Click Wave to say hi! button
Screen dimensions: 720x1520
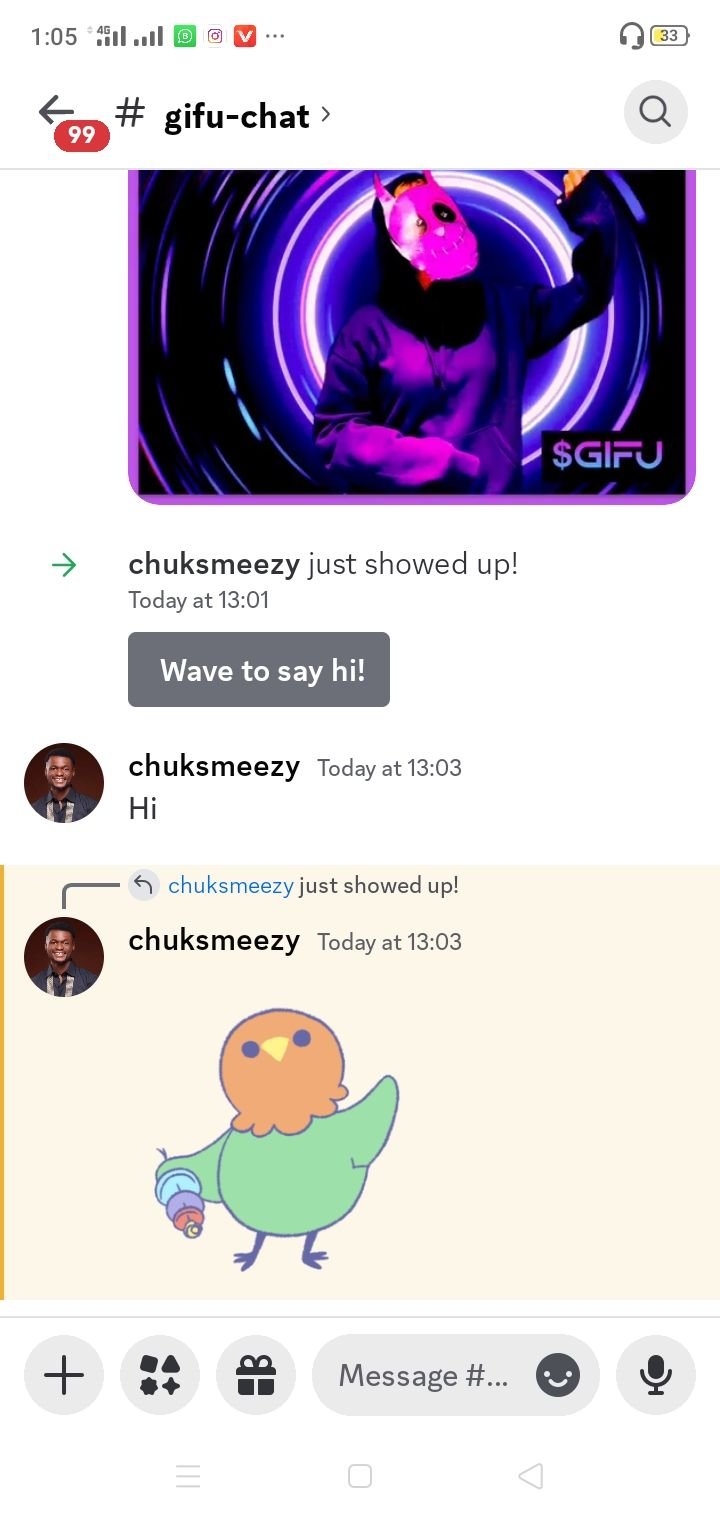click(259, 669)
